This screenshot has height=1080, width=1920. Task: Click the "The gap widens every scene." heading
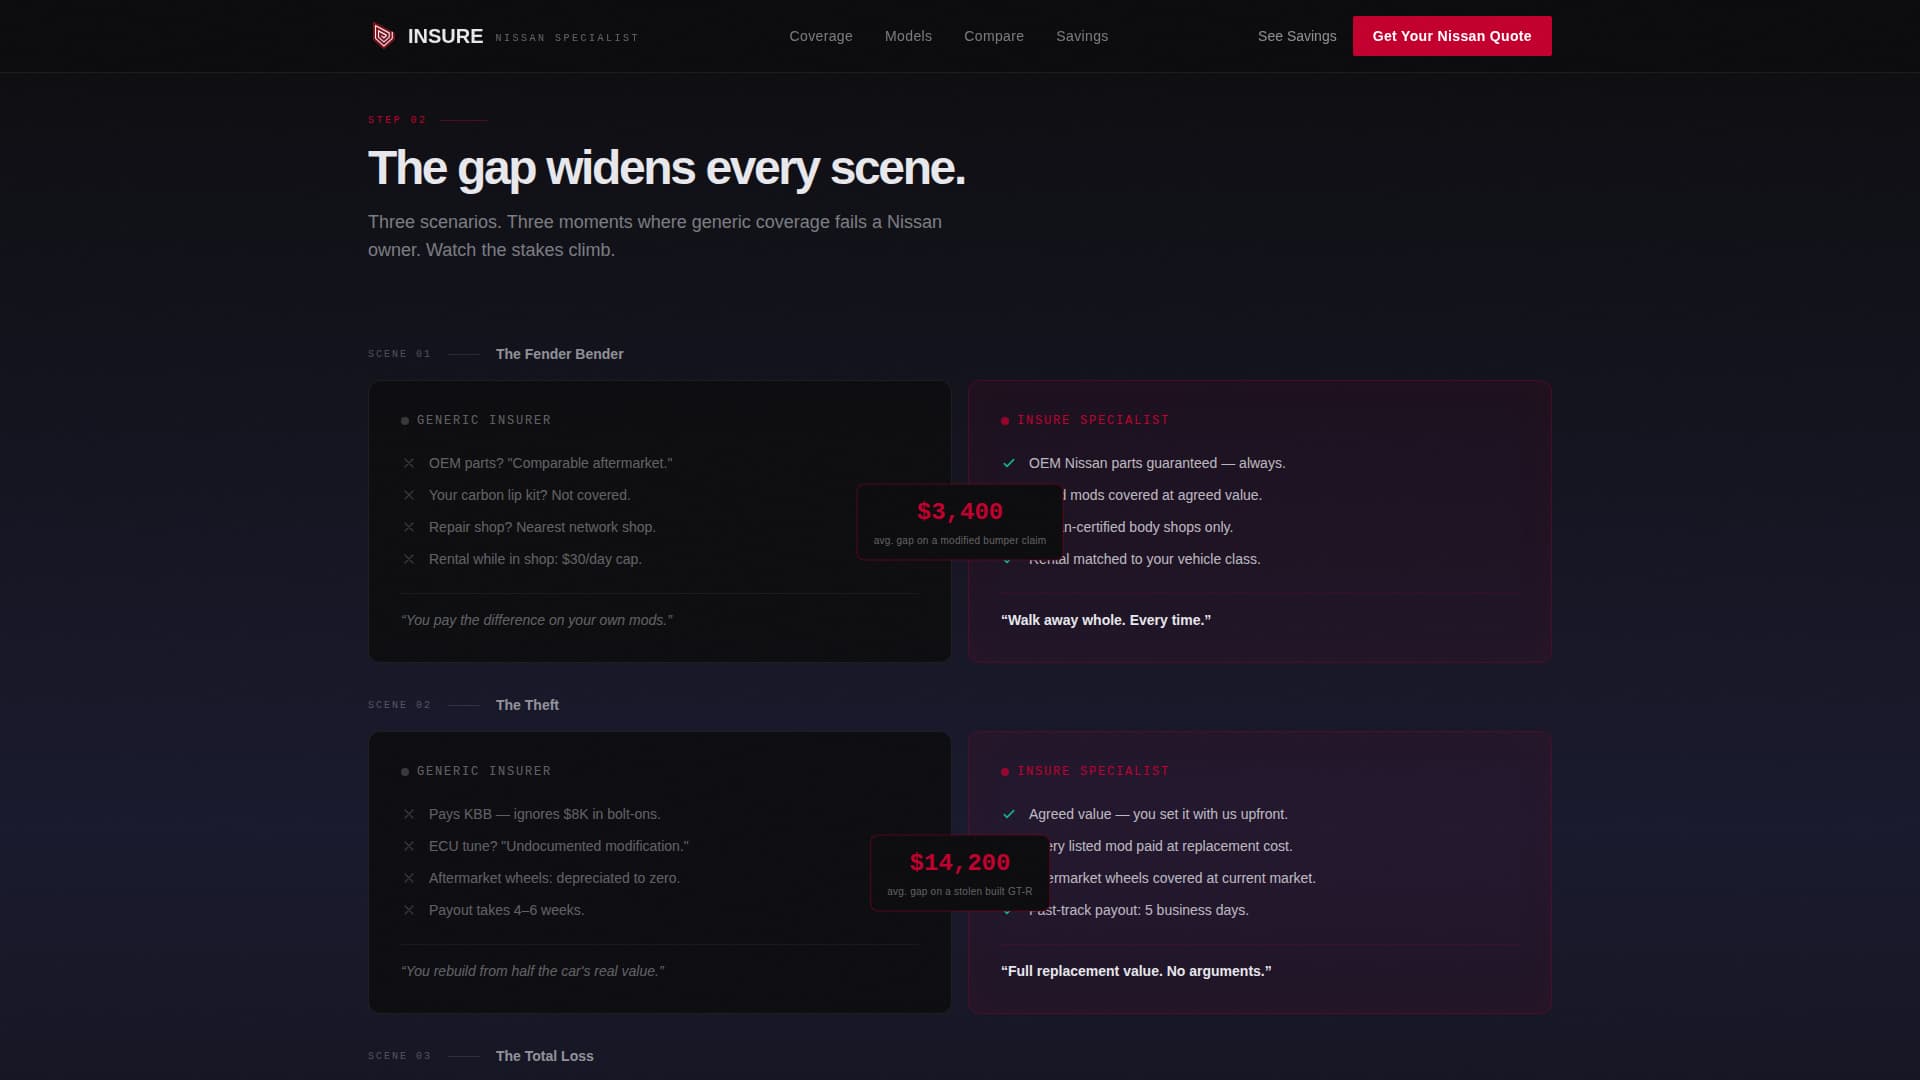pos(666,168)
